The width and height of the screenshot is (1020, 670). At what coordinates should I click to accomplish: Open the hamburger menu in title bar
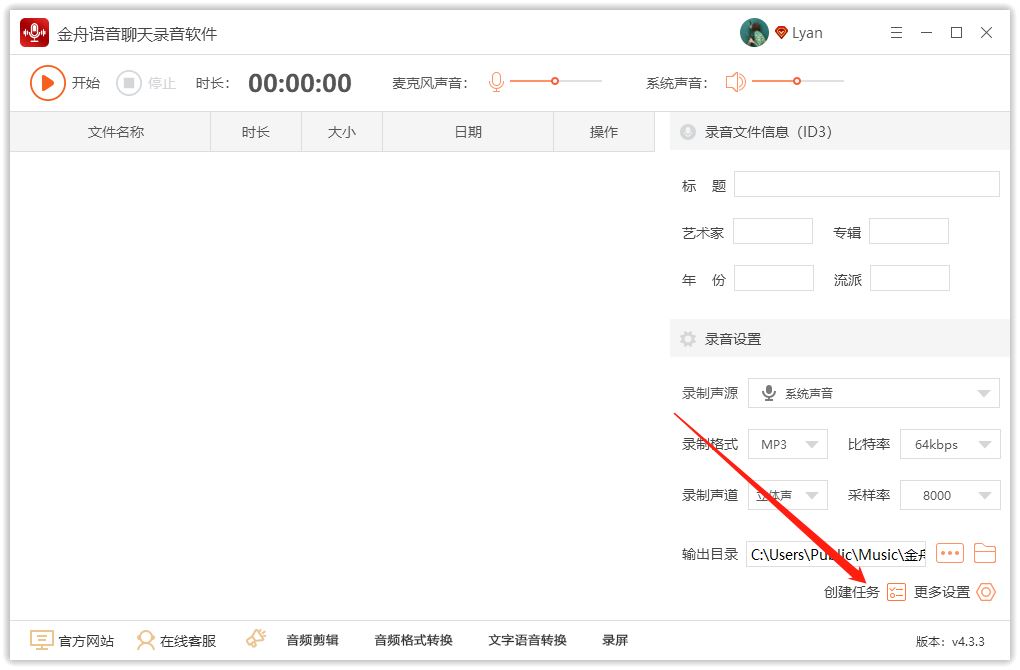tap(896, 33)
